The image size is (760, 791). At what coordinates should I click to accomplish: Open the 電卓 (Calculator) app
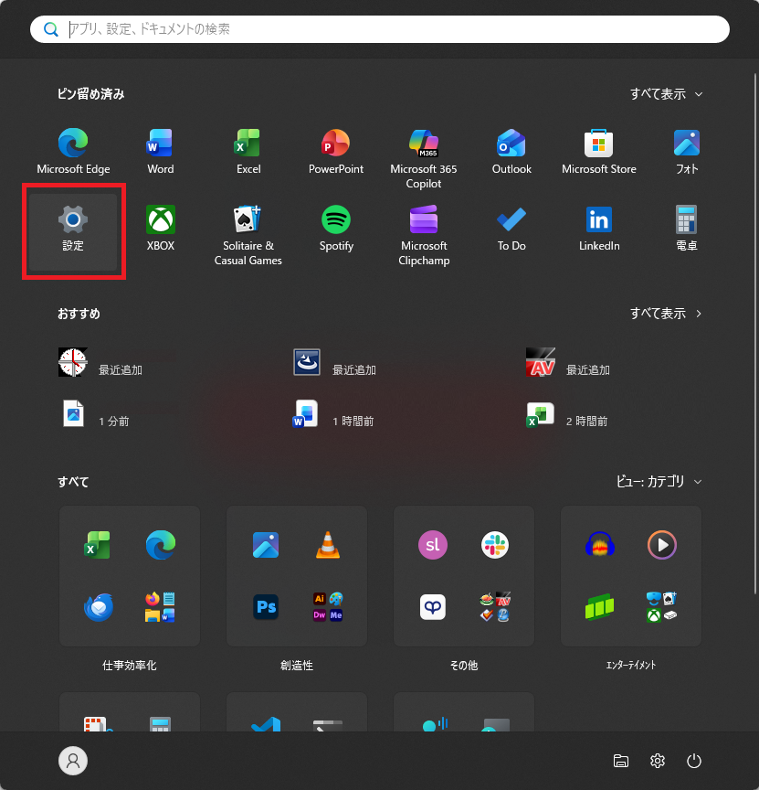686,228
